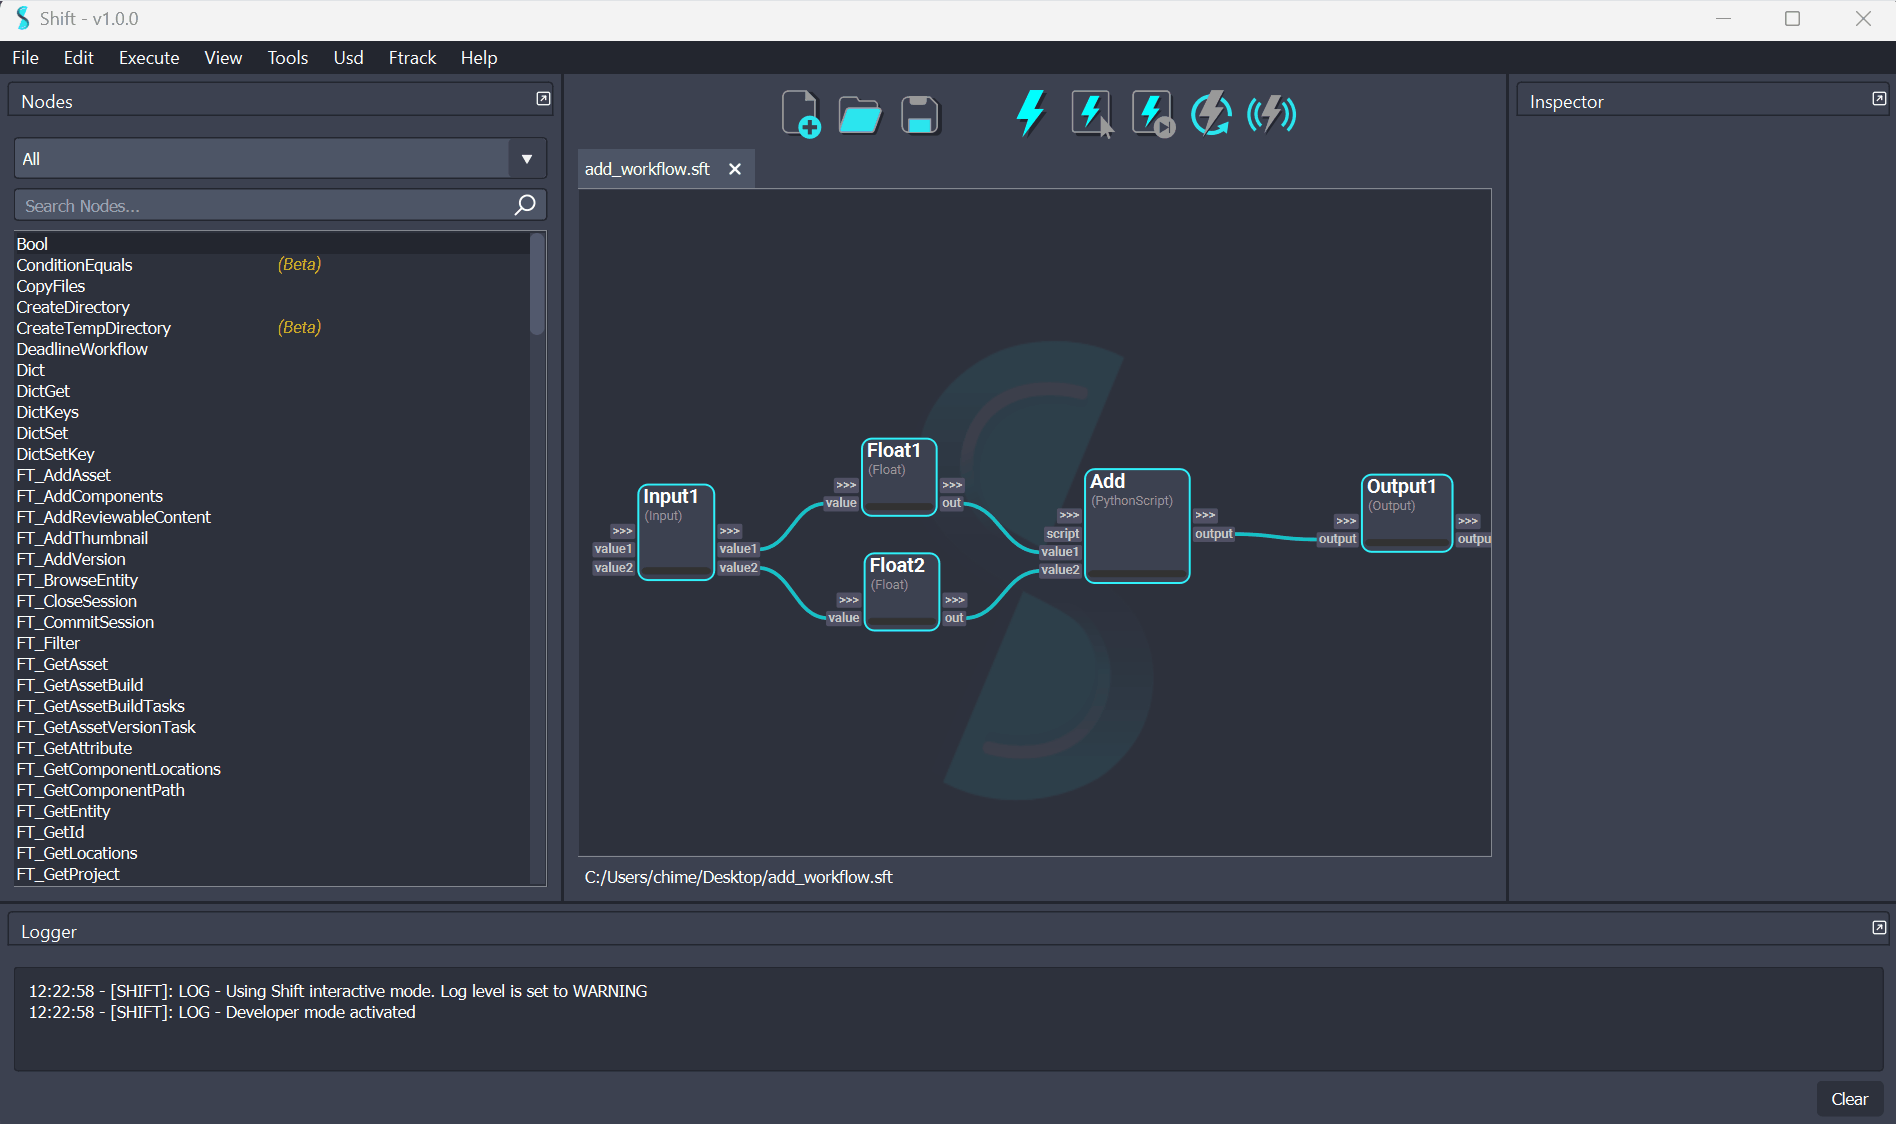Execute the workflow with the lightning bolt
Screen dimensions: 1896x1124
pyautogui.click(x=1030, y=113)
